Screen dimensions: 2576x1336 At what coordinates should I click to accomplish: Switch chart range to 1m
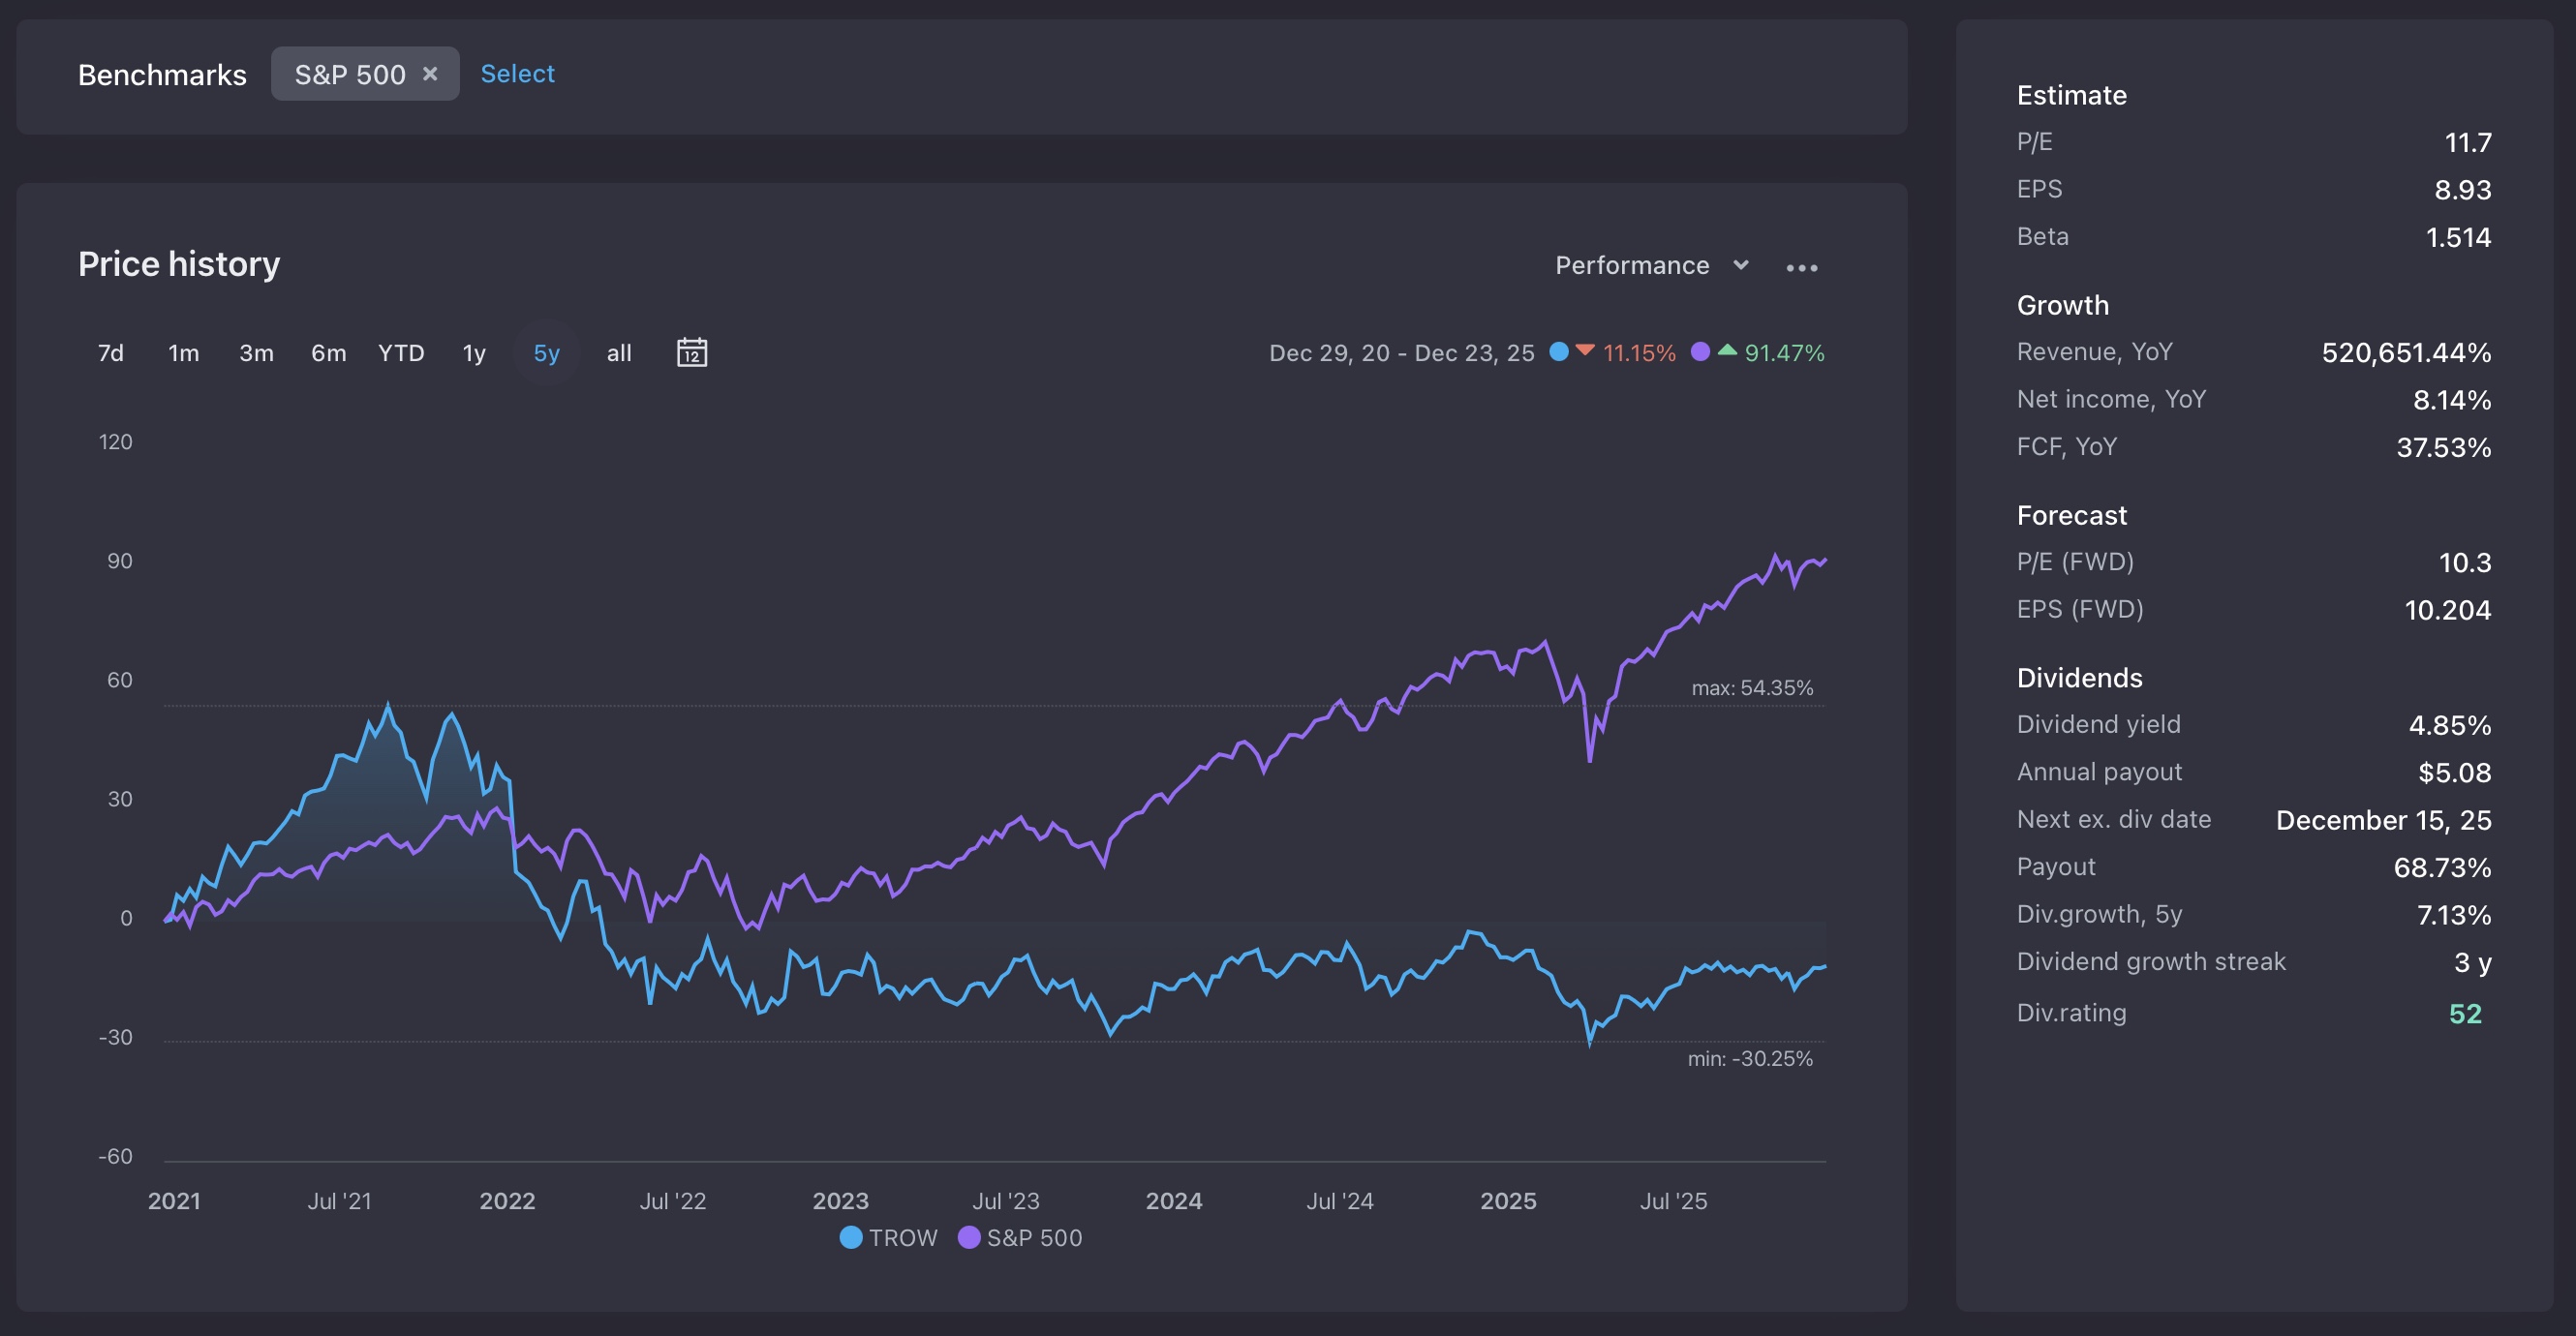pyautogui.click(x=183, y=353)
